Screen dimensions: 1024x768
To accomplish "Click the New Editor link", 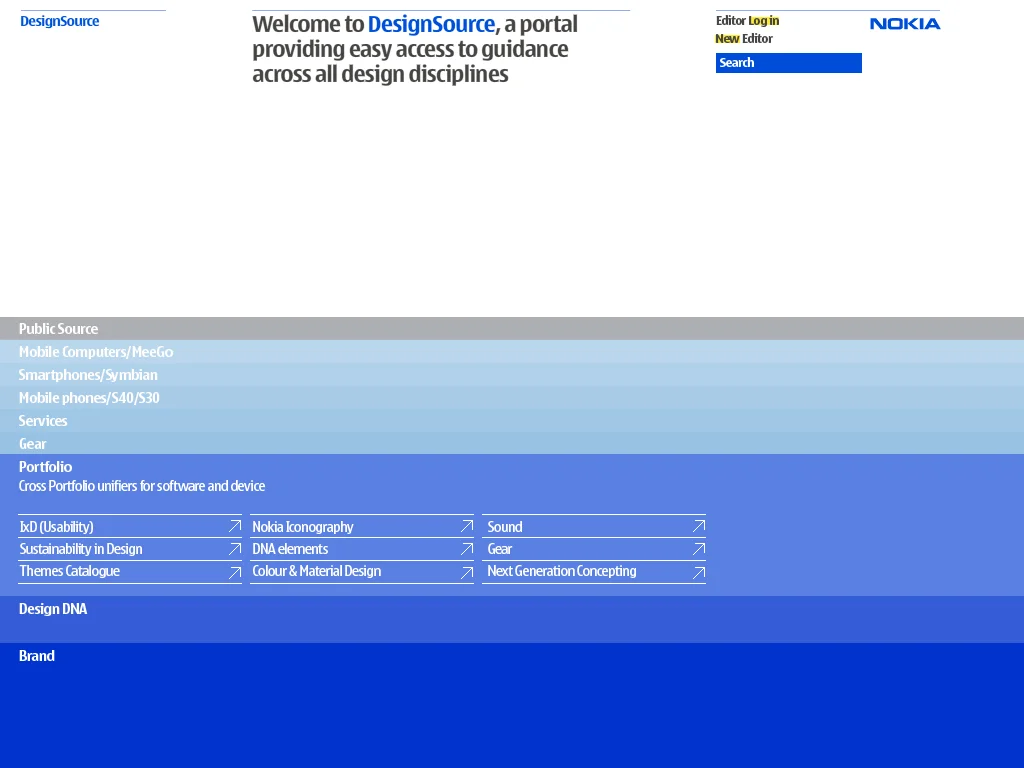I will [x=744, y=39].
